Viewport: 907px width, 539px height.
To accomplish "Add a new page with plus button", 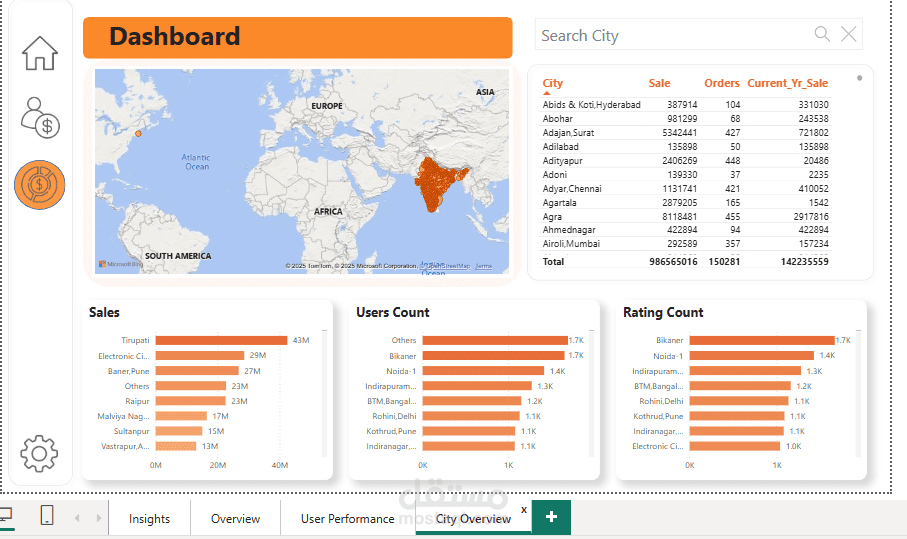I will pos(551,516).
